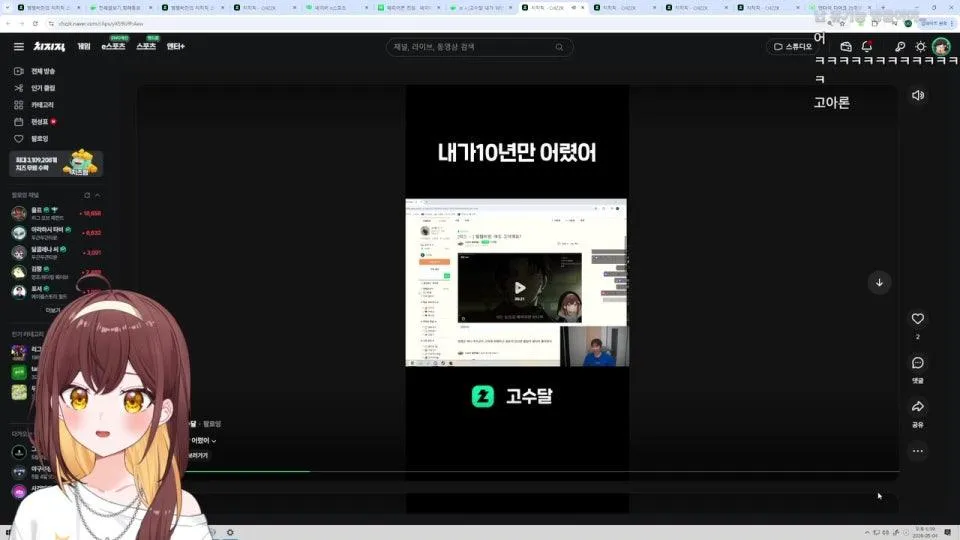This screenshot has width=960, height=540.
Task: Expand the clip title with the chevron
Action: 213,441
